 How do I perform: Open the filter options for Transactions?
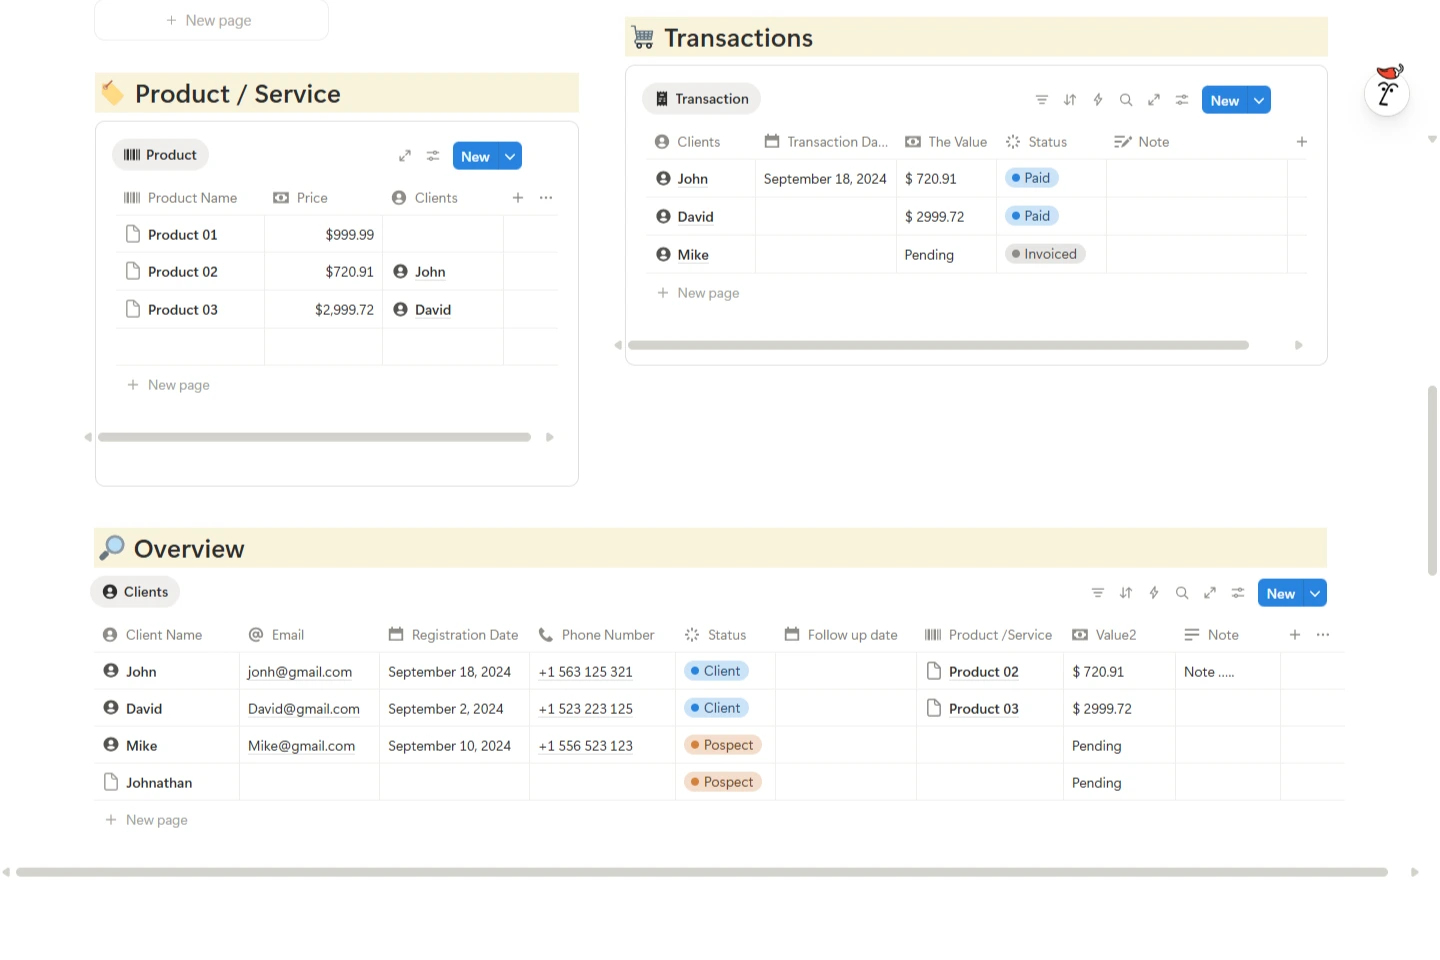1041,99
